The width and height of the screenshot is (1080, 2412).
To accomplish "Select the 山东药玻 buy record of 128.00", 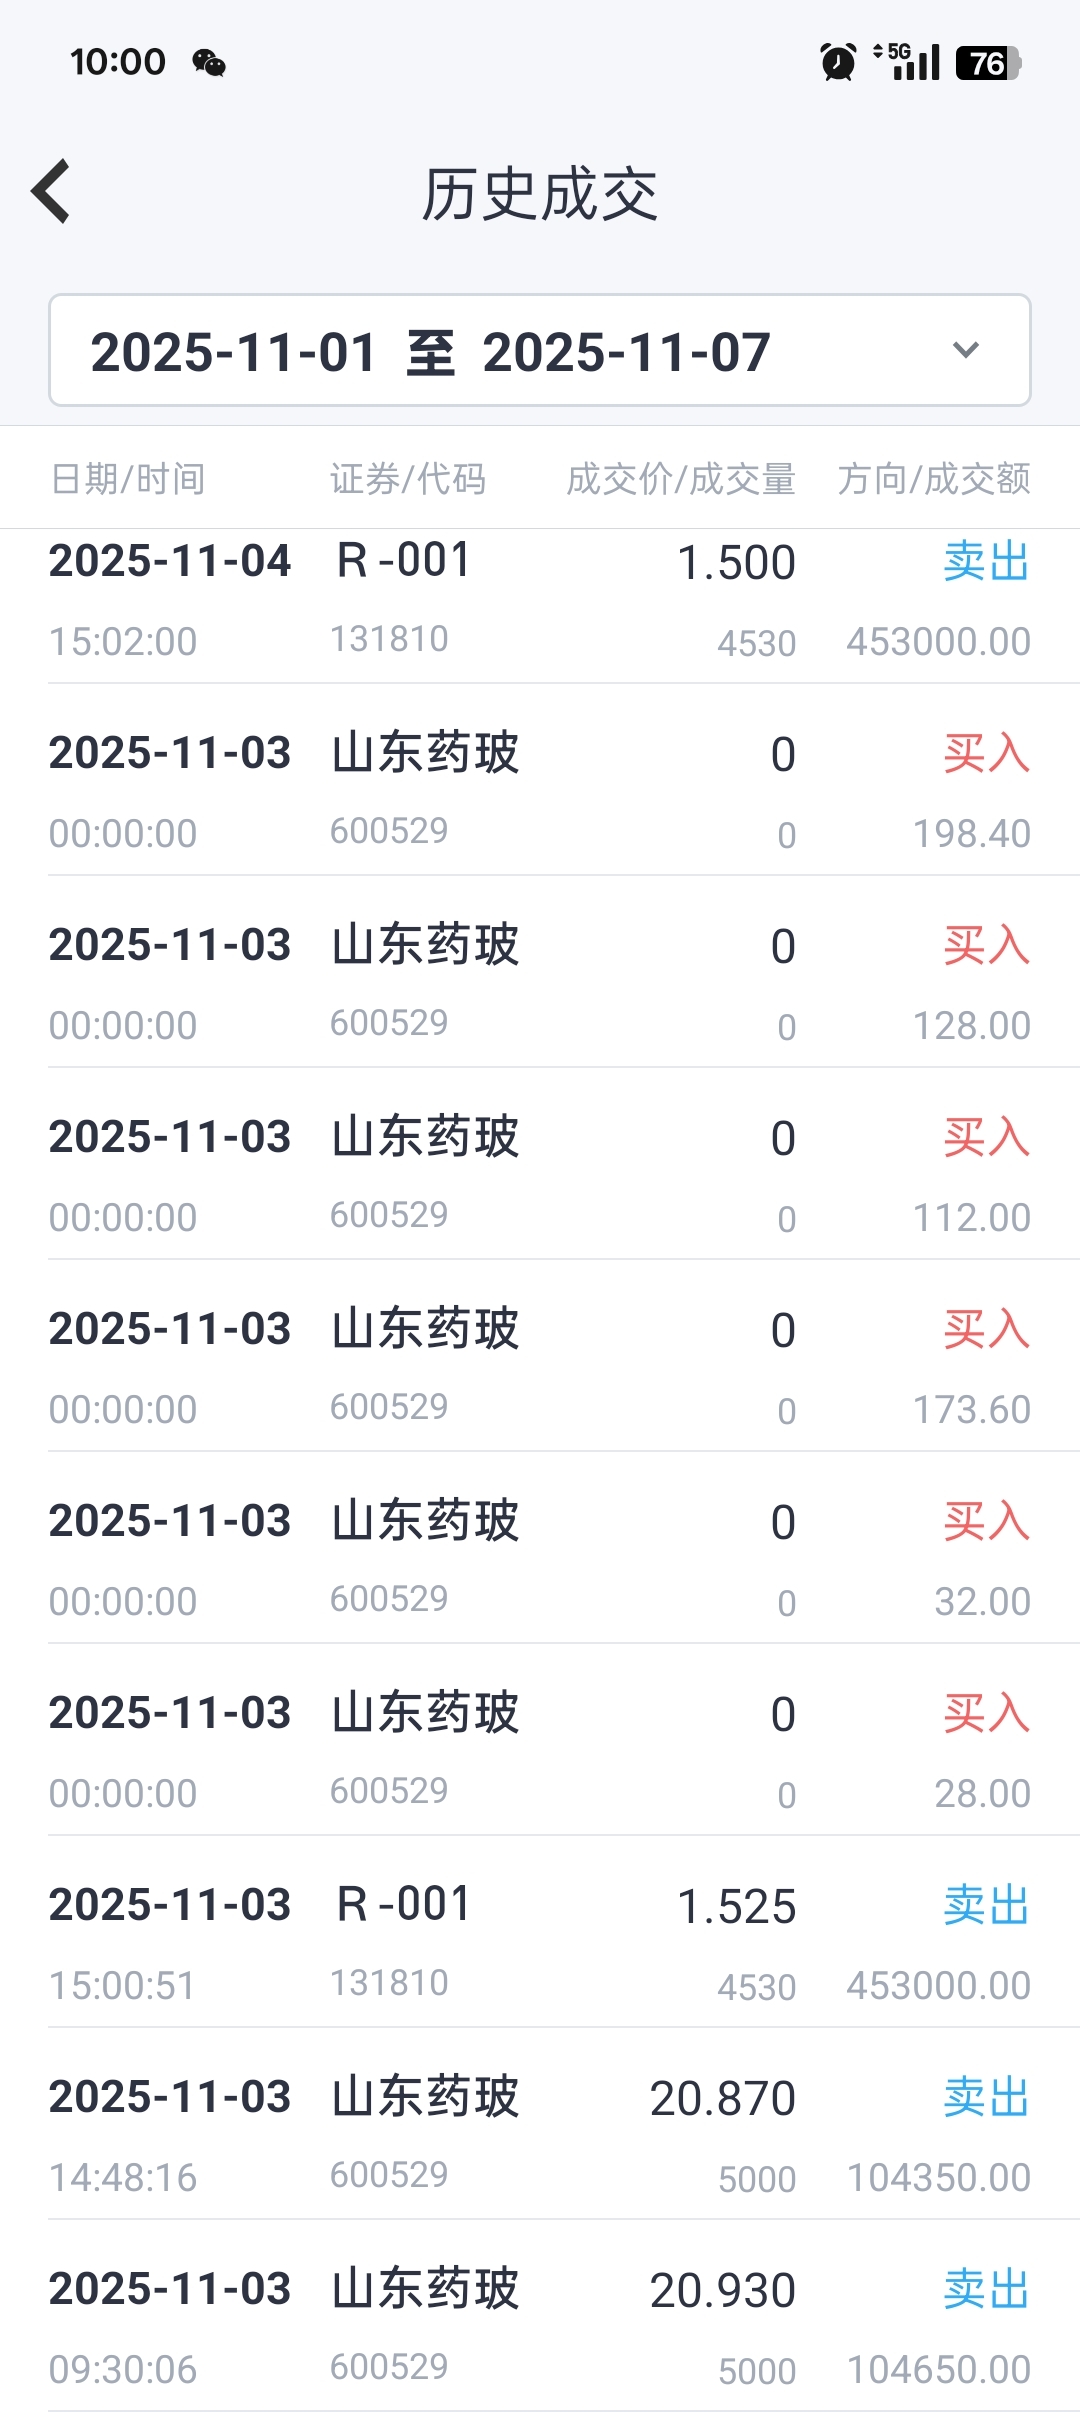I will click(540, 984).
